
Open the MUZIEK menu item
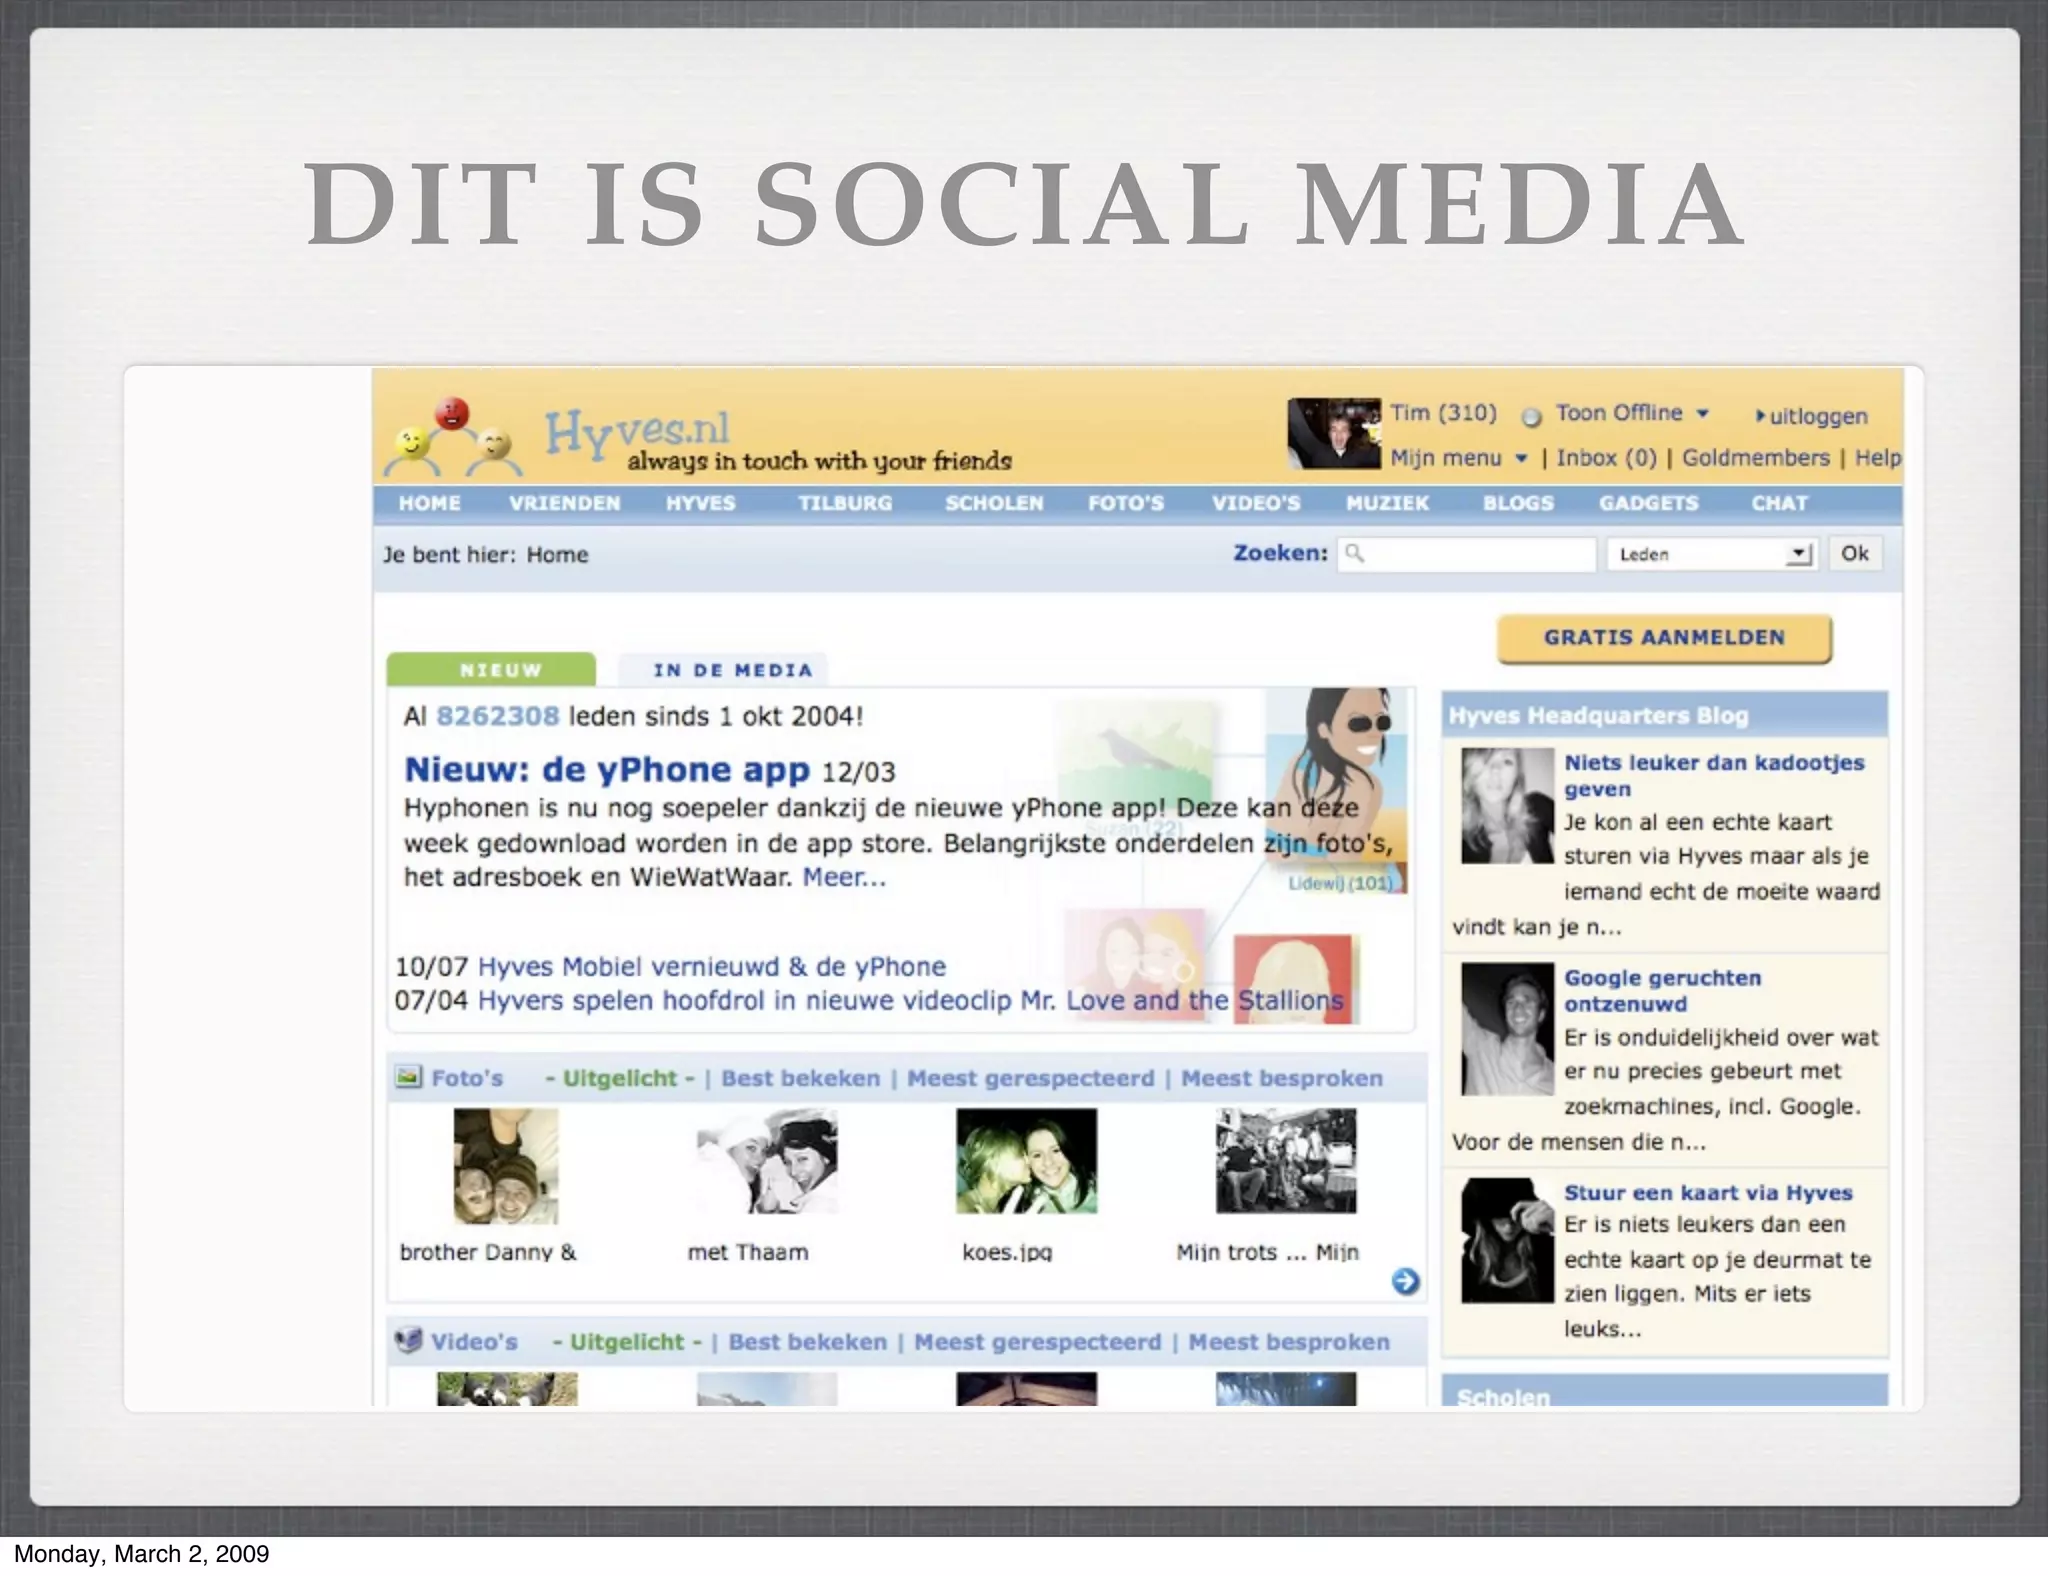(x=1387, y=503)
